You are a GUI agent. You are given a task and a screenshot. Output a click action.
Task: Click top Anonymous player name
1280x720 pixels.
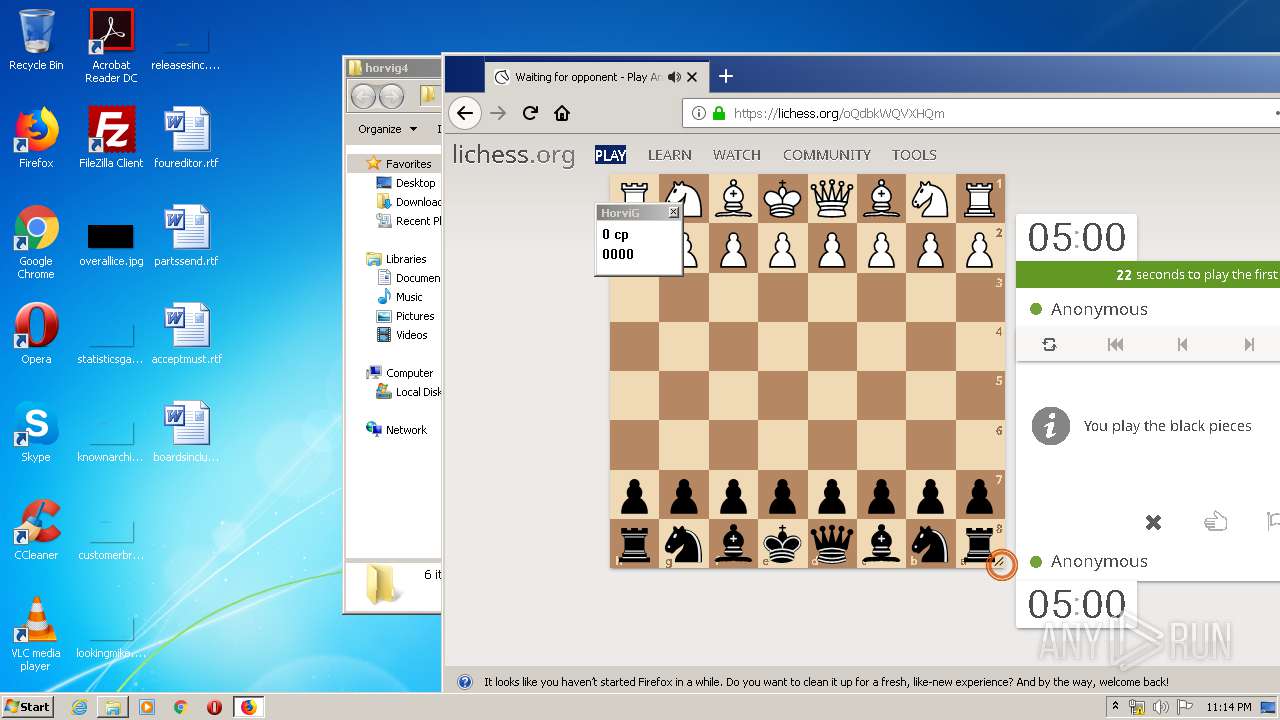point(1099,309)
